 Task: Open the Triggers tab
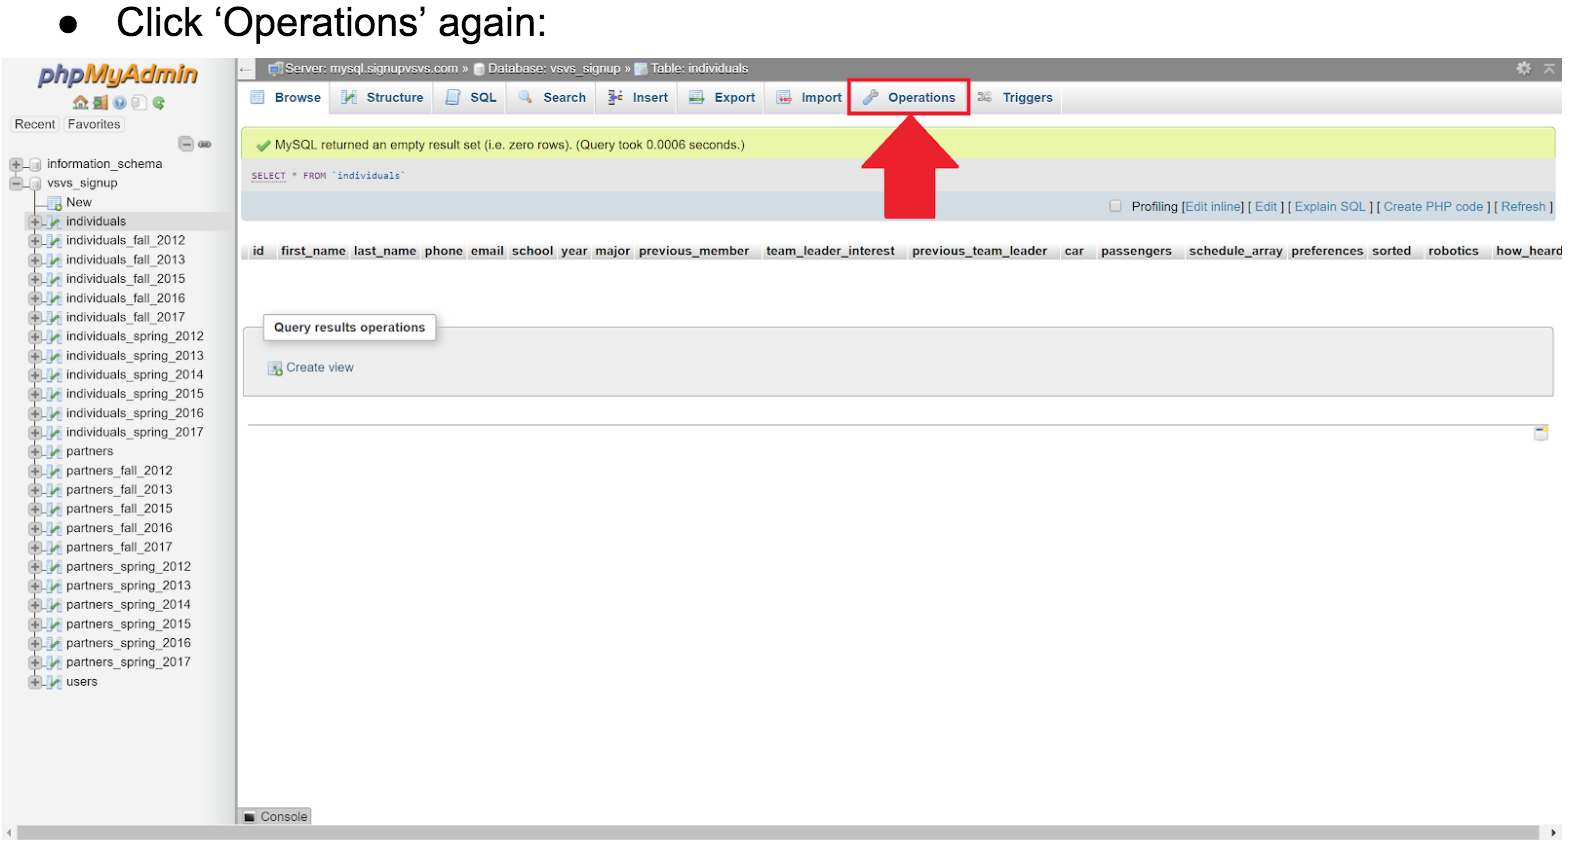tap(1015, 98)
